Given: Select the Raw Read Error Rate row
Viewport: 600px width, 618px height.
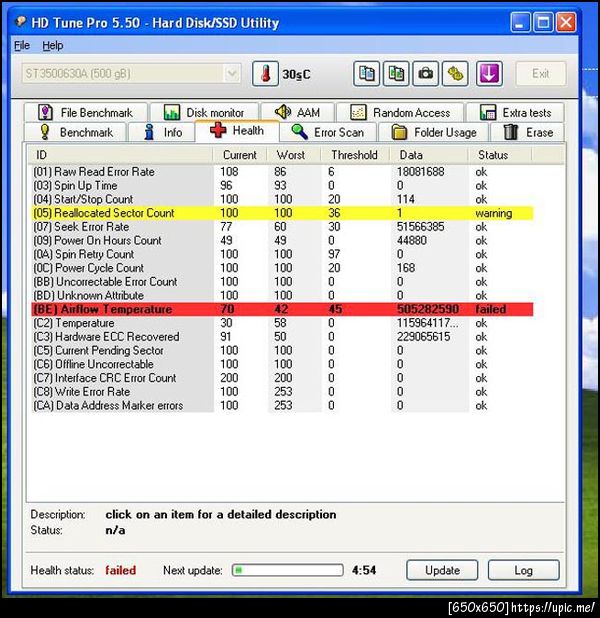Looking at the screenshot, I should [x=282, y=171].
